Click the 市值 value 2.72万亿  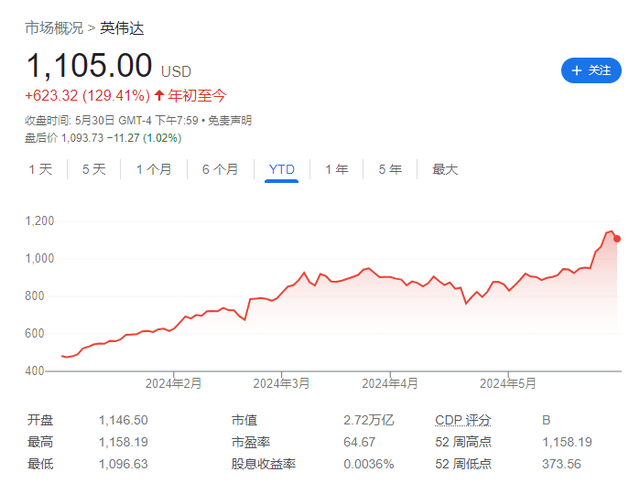pos(369,420)
